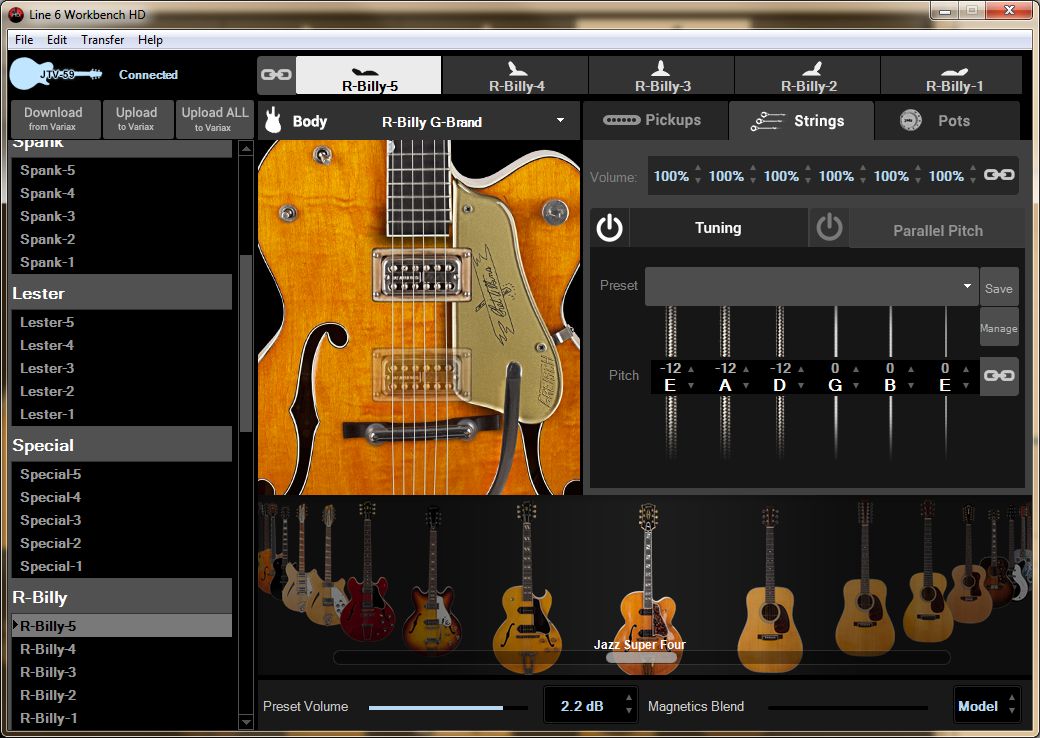Toggle the Tuning power button
Viewport: 1040px width, 738px height.
click(610, 229)
